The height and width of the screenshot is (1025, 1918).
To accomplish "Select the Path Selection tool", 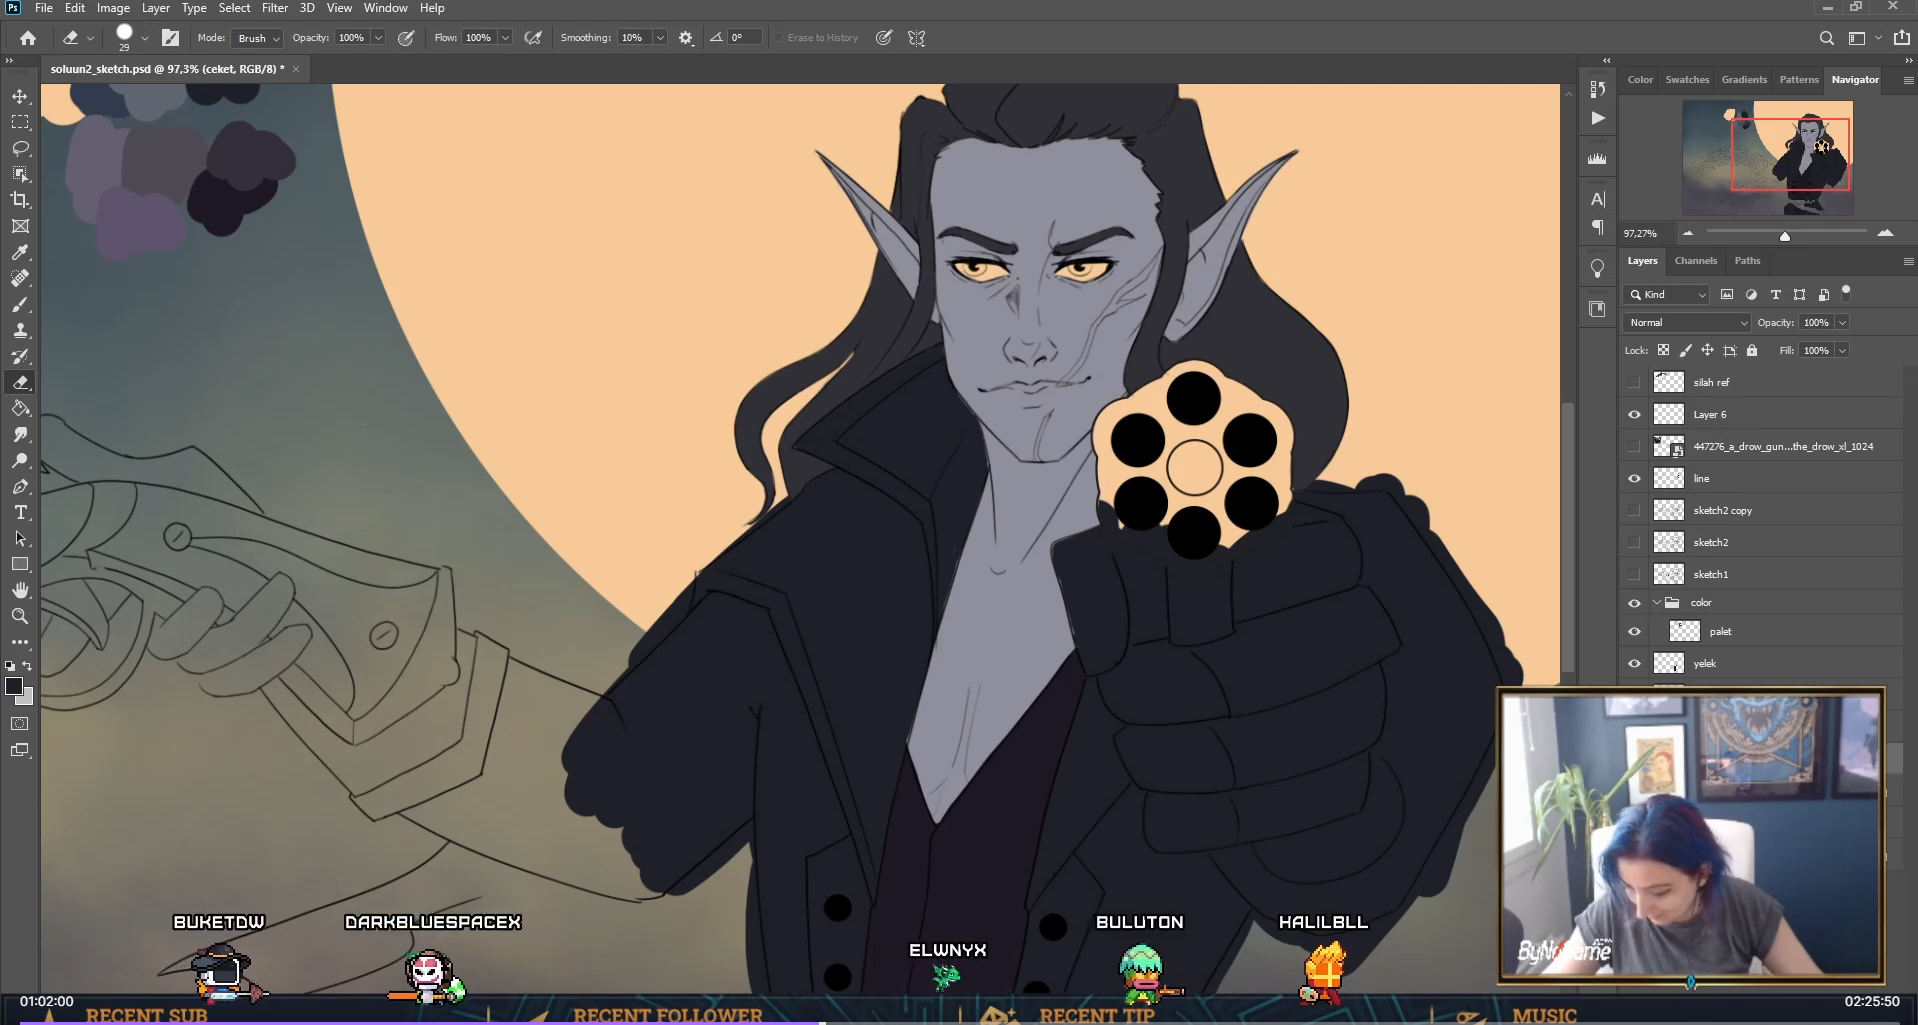I will coord(20,538).
